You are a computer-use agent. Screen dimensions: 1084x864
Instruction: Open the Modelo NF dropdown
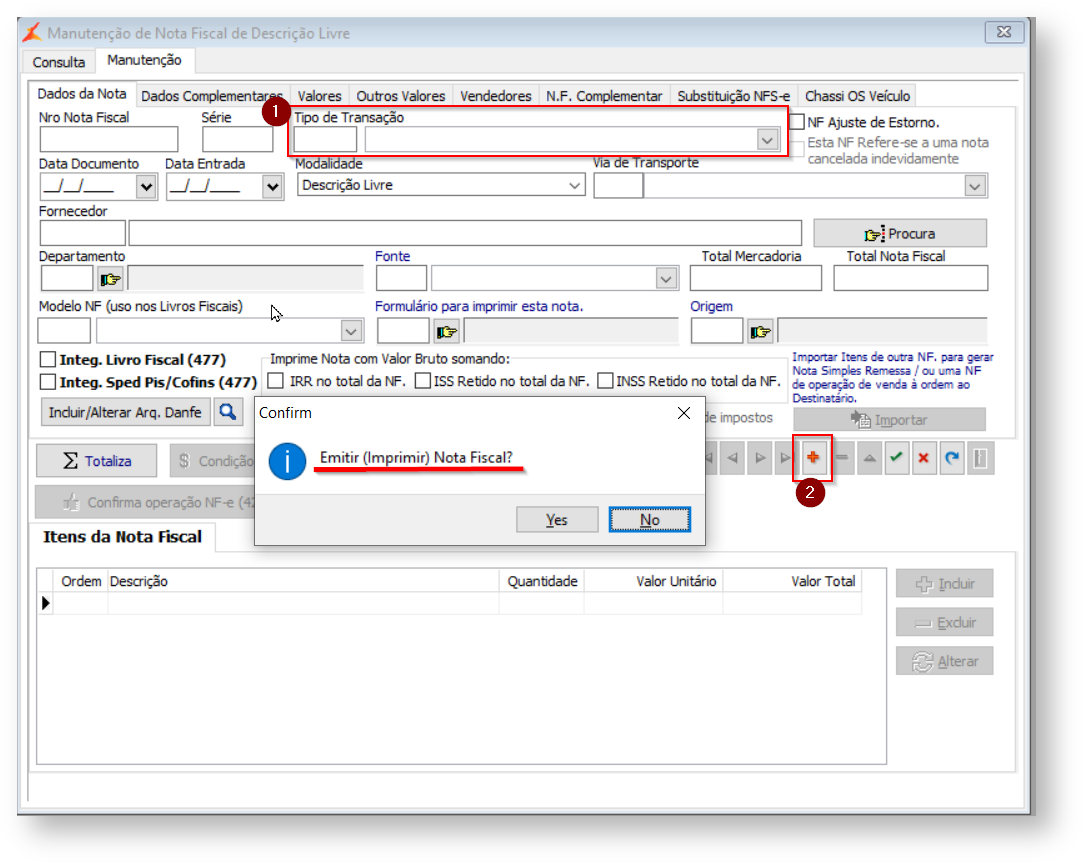[351, 331]
